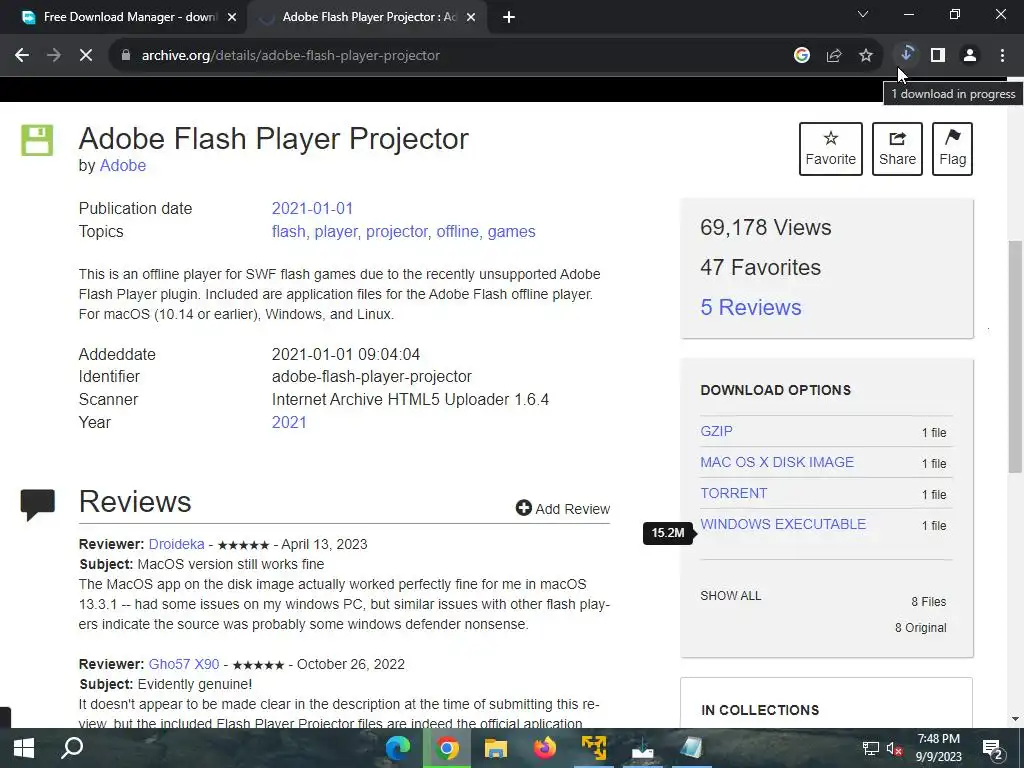The width and height of the screenshot is (1024, 768).
Task: Open a new browser tab
Action: coord(509,17)
